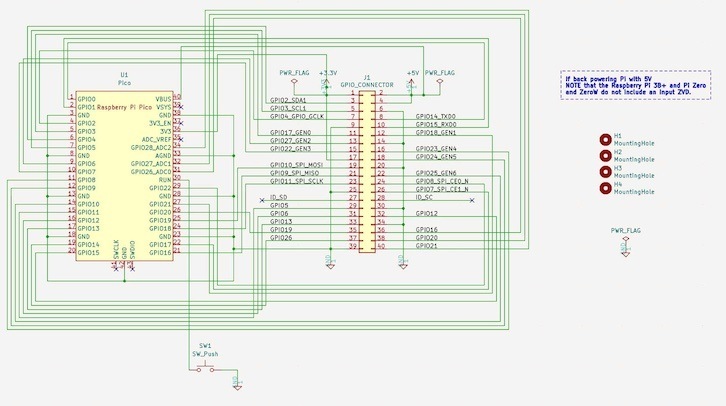Click the no-connect X under SWCLK
Screen dimensions: 726x406
coord(116,269)
